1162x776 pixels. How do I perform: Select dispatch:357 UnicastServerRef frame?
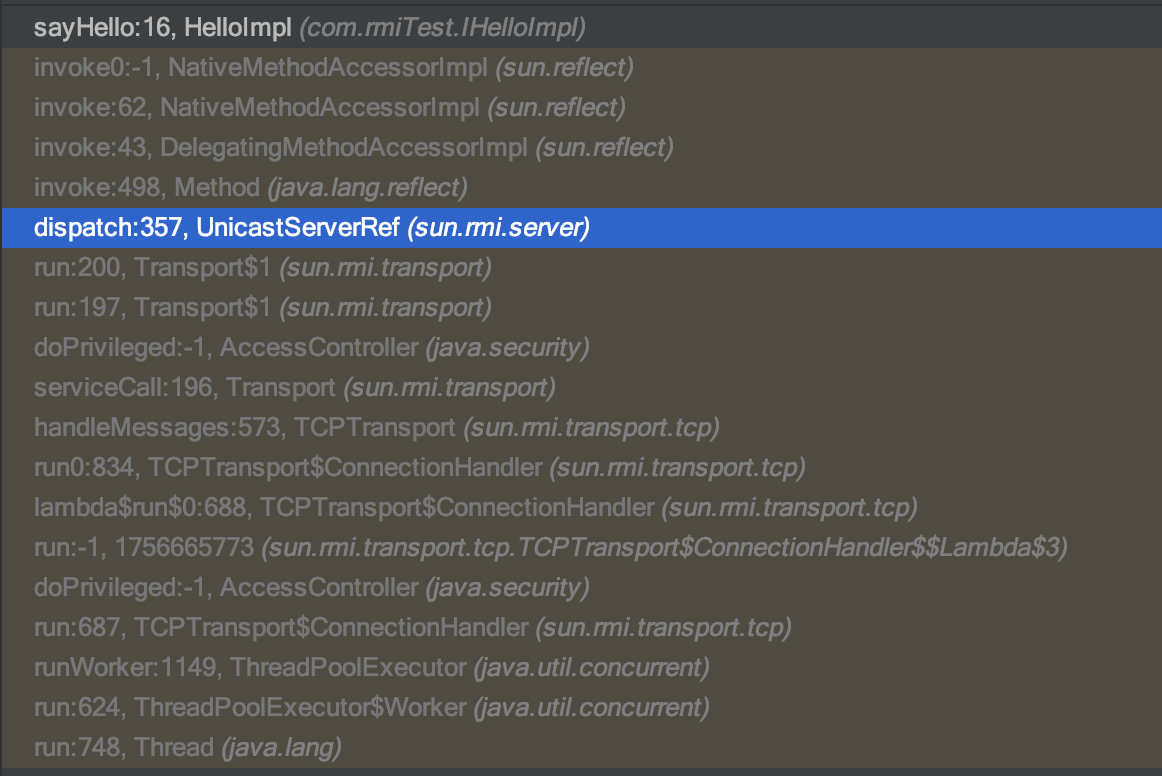[x=581, y=228]
